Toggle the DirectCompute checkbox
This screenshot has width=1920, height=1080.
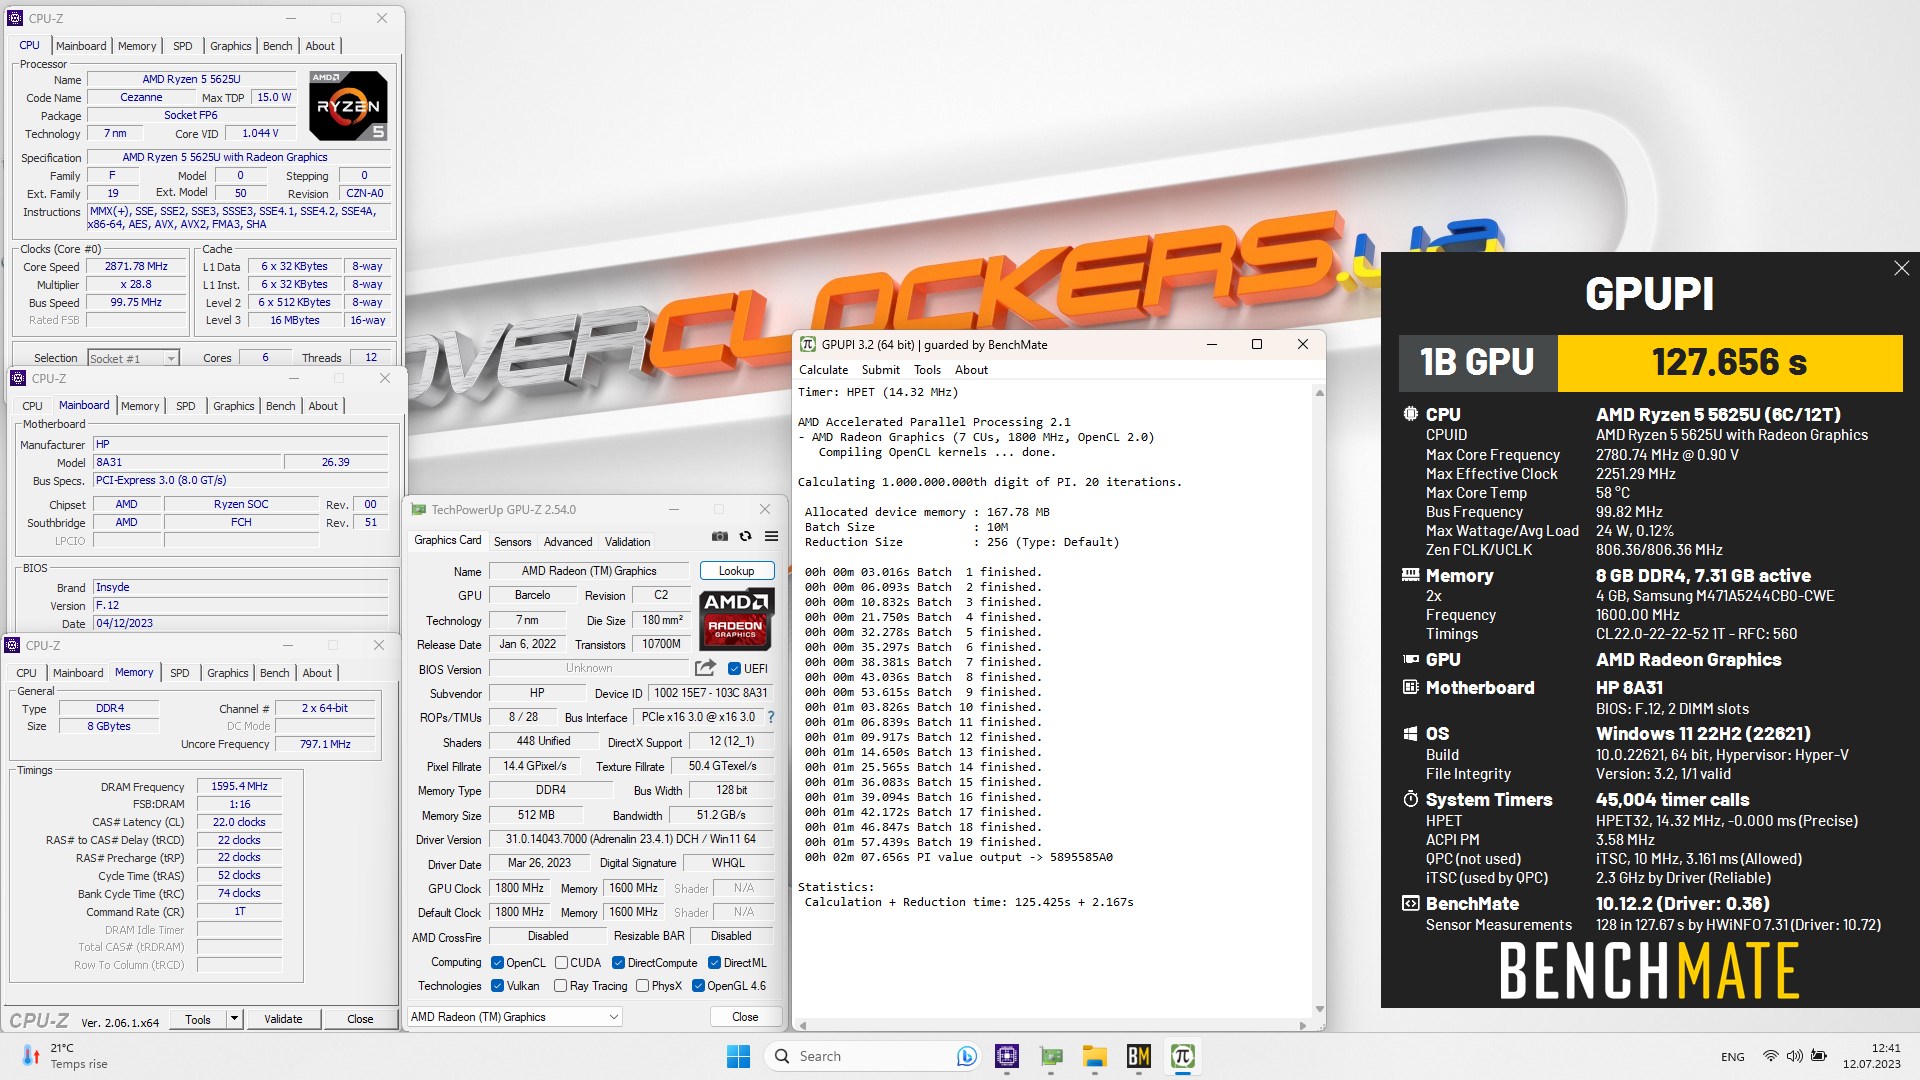[x=619, y=963]
